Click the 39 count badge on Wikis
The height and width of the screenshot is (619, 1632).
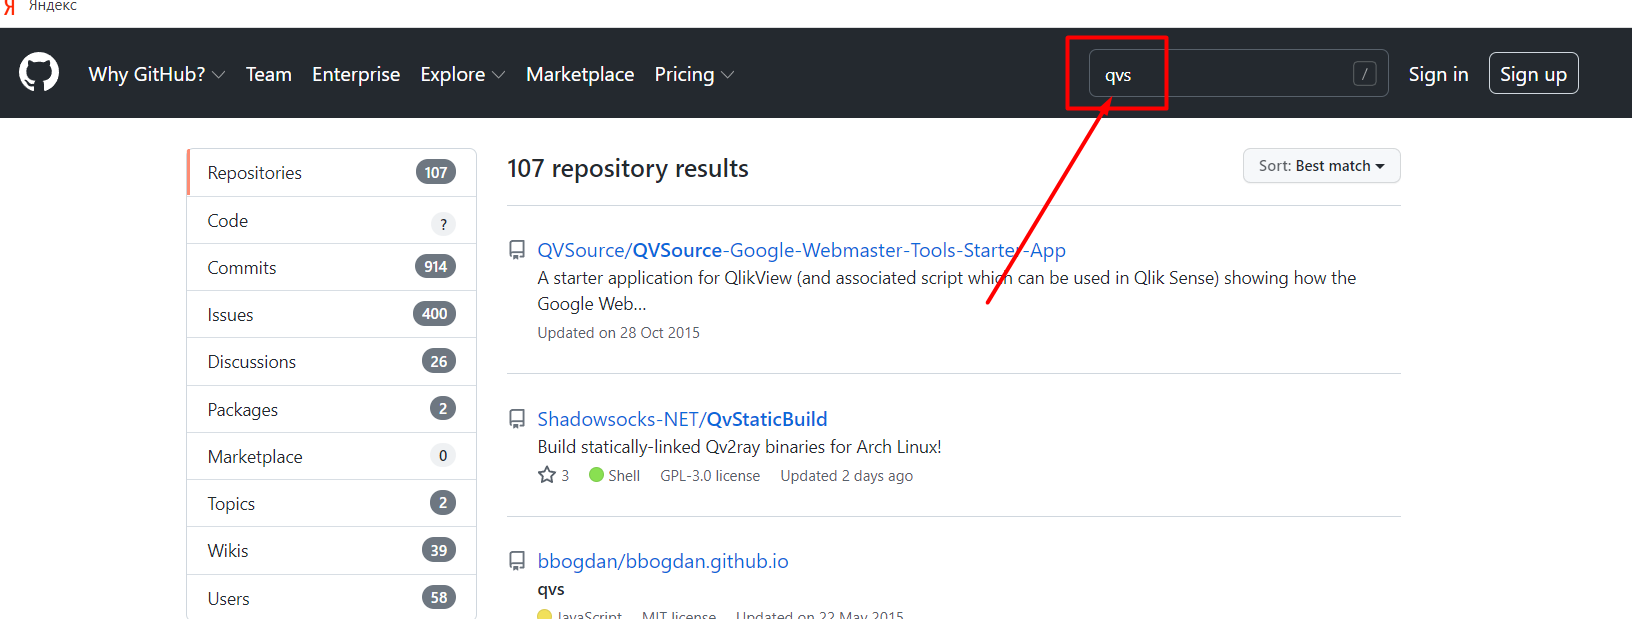pos(439,550)
